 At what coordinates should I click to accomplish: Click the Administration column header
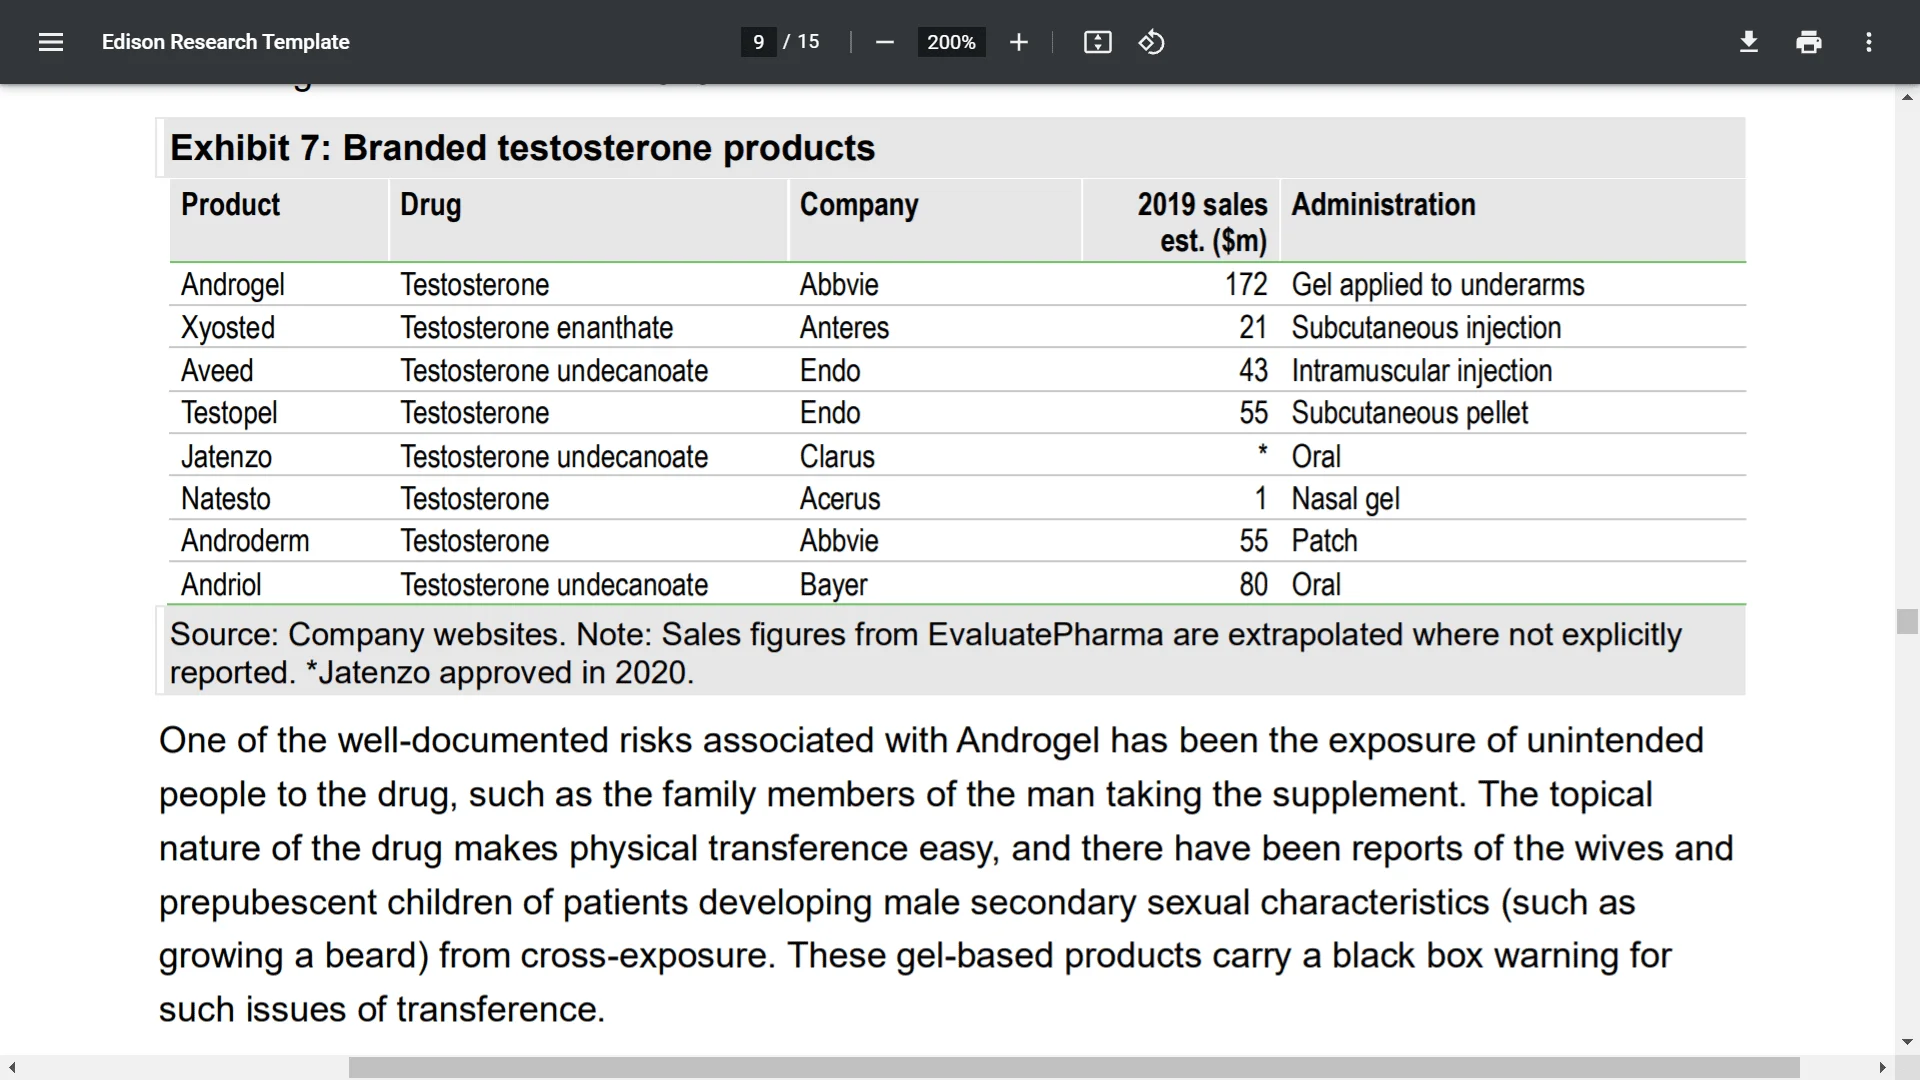click(1383, 205)
